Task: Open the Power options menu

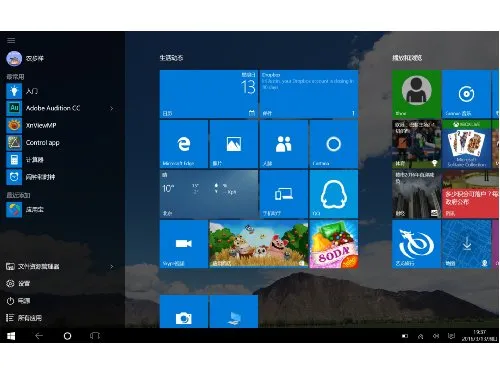Action: [18, 301]
